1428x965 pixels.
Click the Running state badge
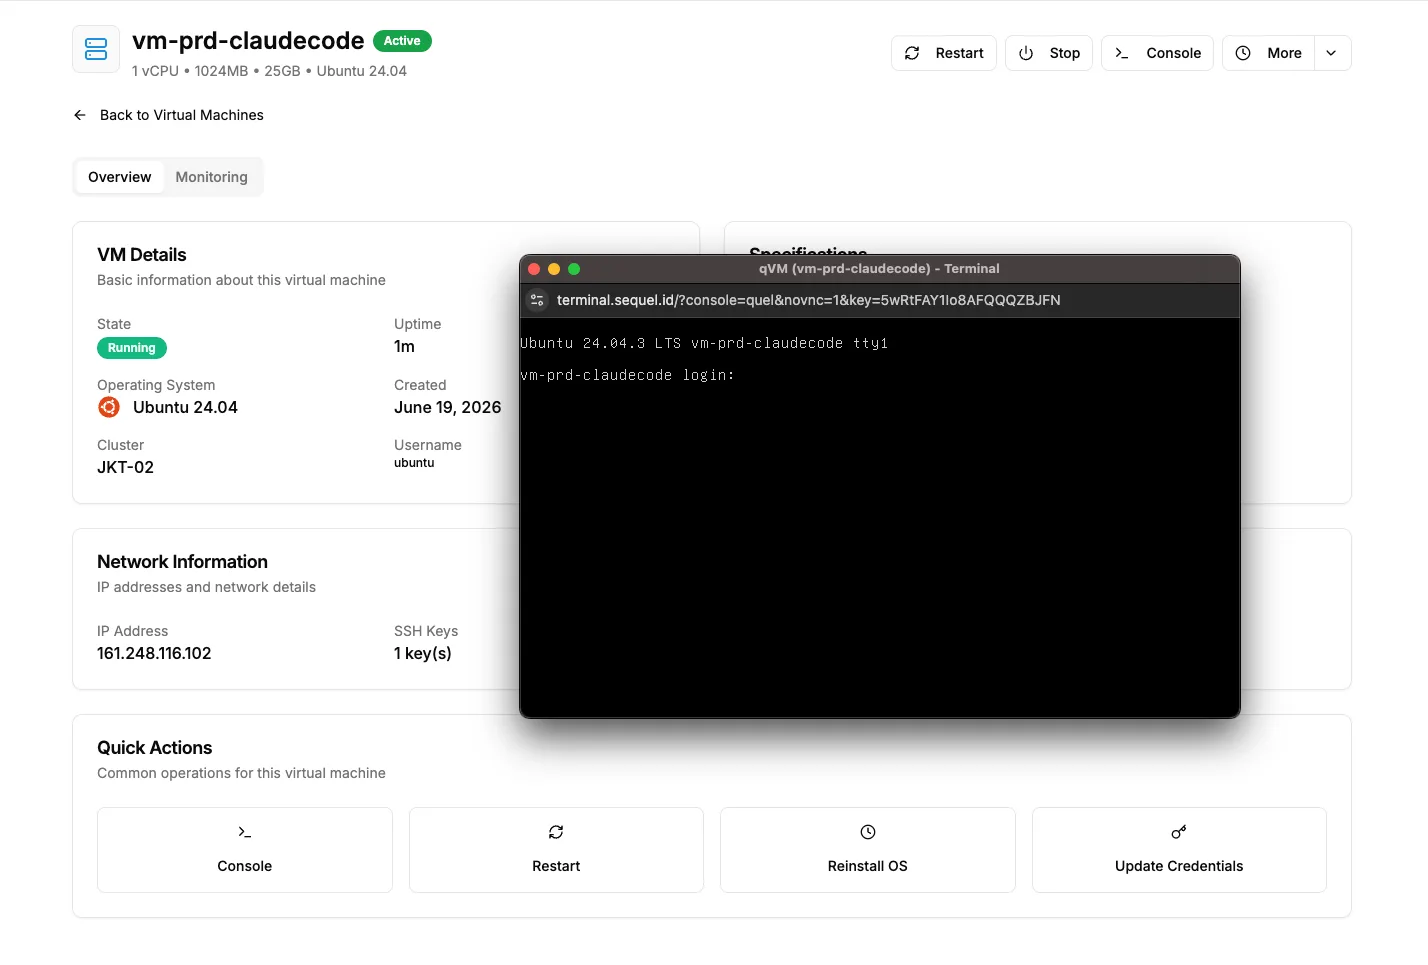(132, 348)
